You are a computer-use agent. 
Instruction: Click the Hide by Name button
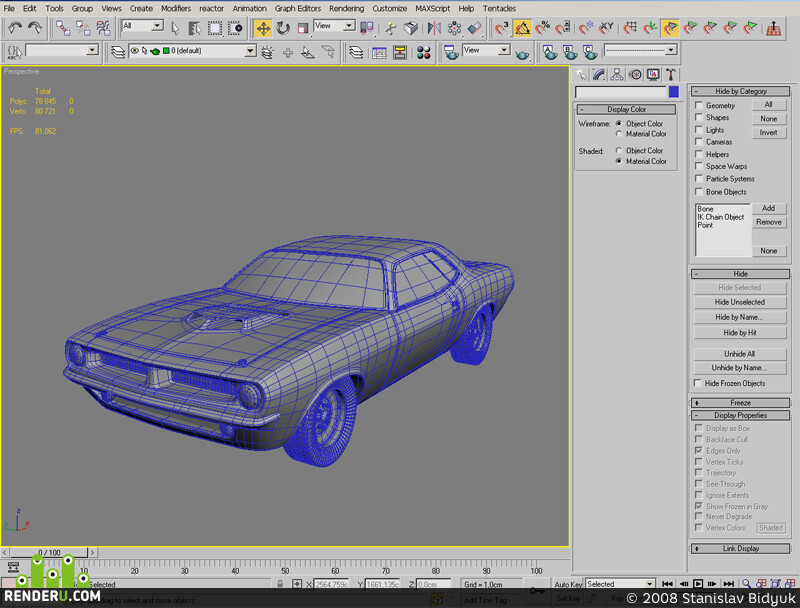pos(740,317)
